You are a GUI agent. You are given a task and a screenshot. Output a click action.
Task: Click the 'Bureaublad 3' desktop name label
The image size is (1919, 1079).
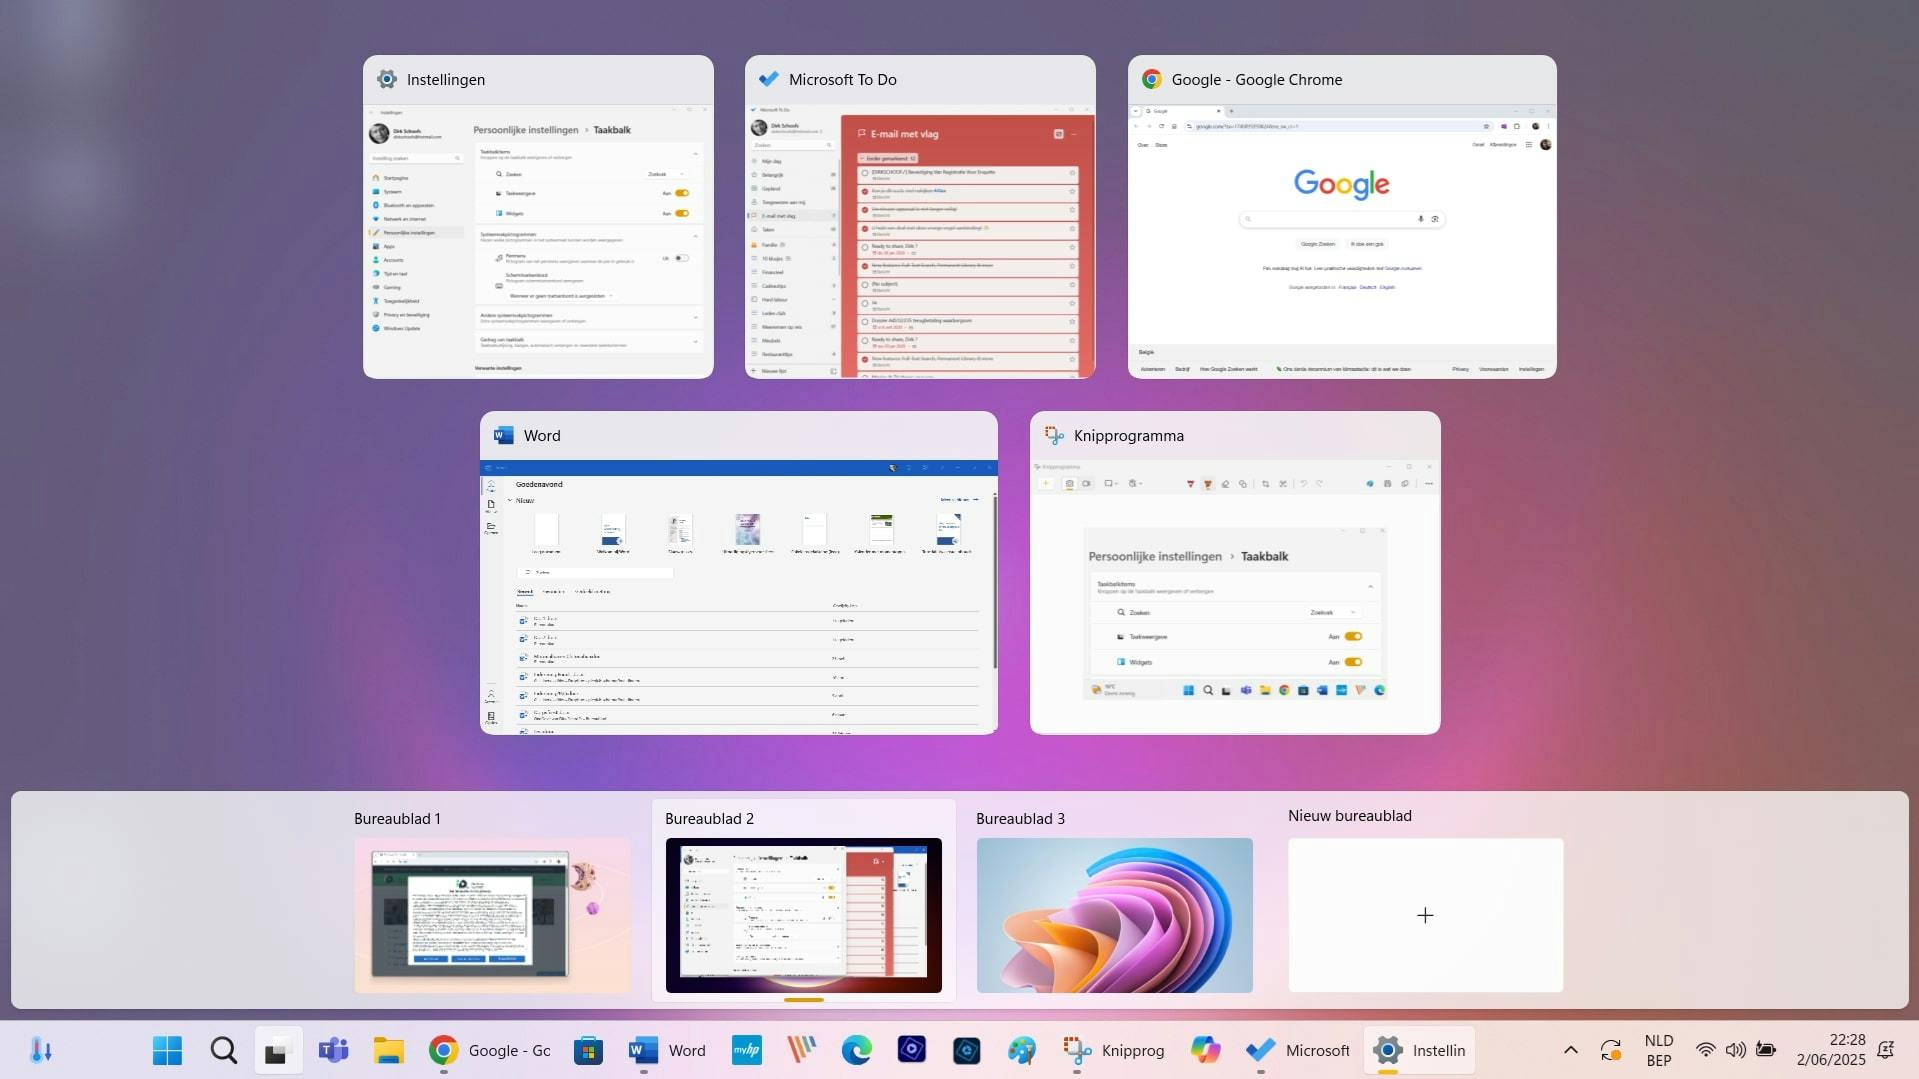pyautogui.click(x=1020, y=819)
